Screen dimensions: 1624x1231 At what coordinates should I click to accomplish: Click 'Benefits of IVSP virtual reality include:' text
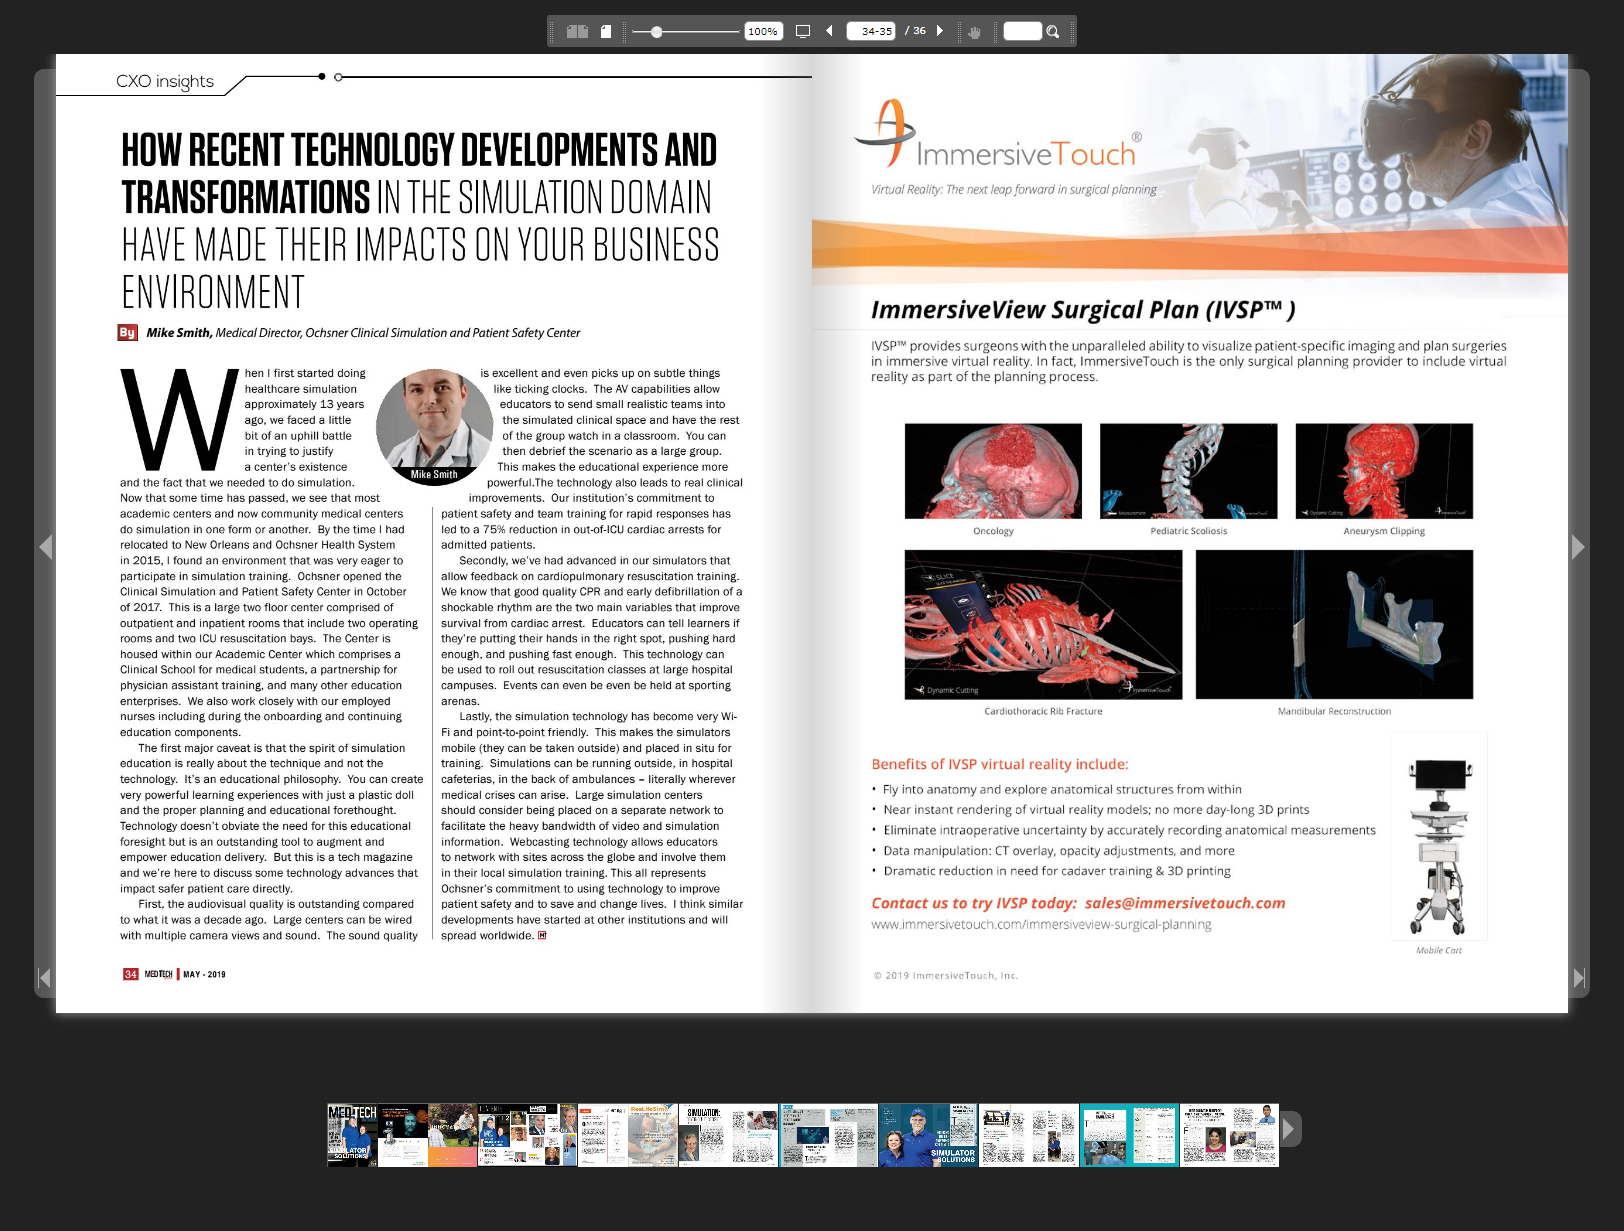coord(999,764)
